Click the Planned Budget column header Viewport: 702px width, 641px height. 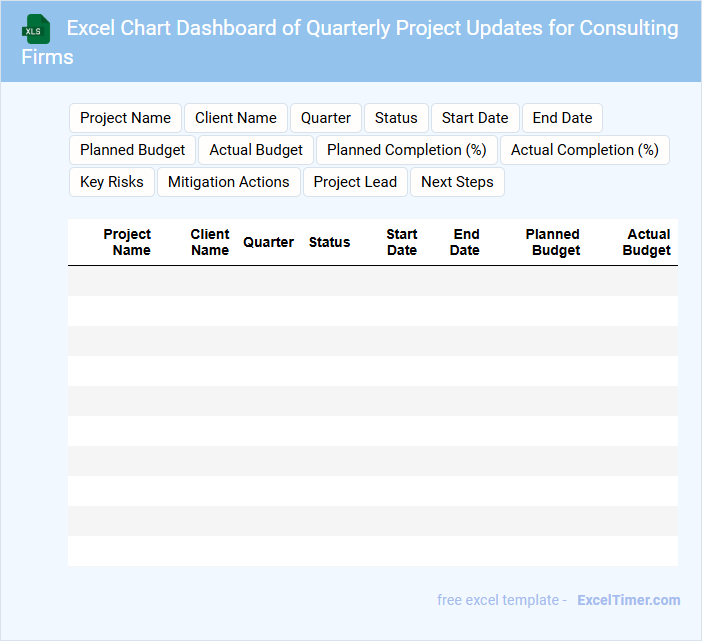554,242
